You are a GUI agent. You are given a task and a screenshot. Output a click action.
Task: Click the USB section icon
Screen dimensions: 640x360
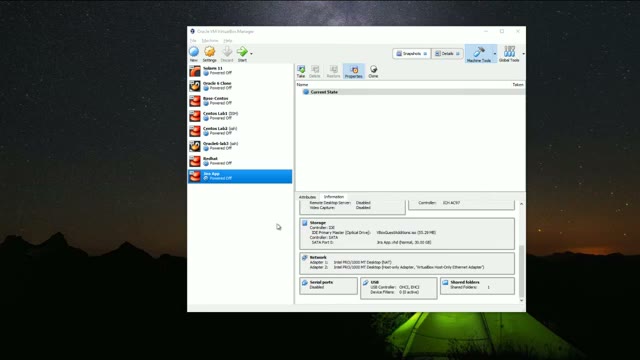[365, 282]
